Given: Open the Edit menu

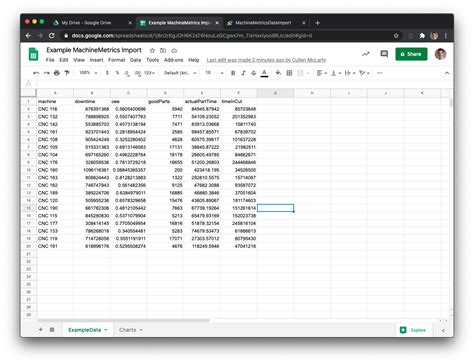Looking at the screenshot, I should 64,60.
